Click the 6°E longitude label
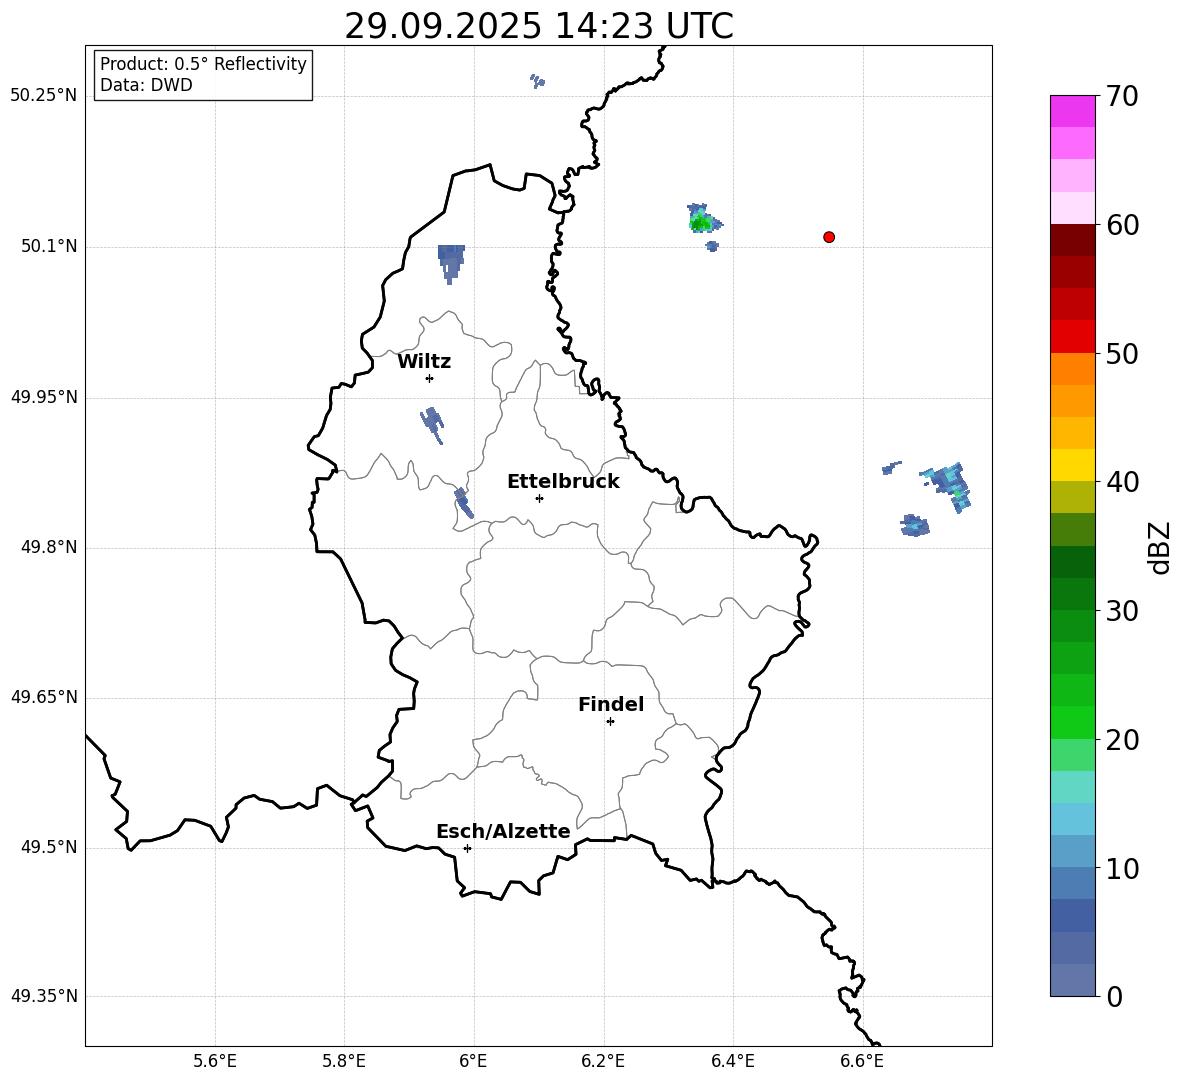The width and height of the screenshot is (1184, 1081). tap(473, 1061)
